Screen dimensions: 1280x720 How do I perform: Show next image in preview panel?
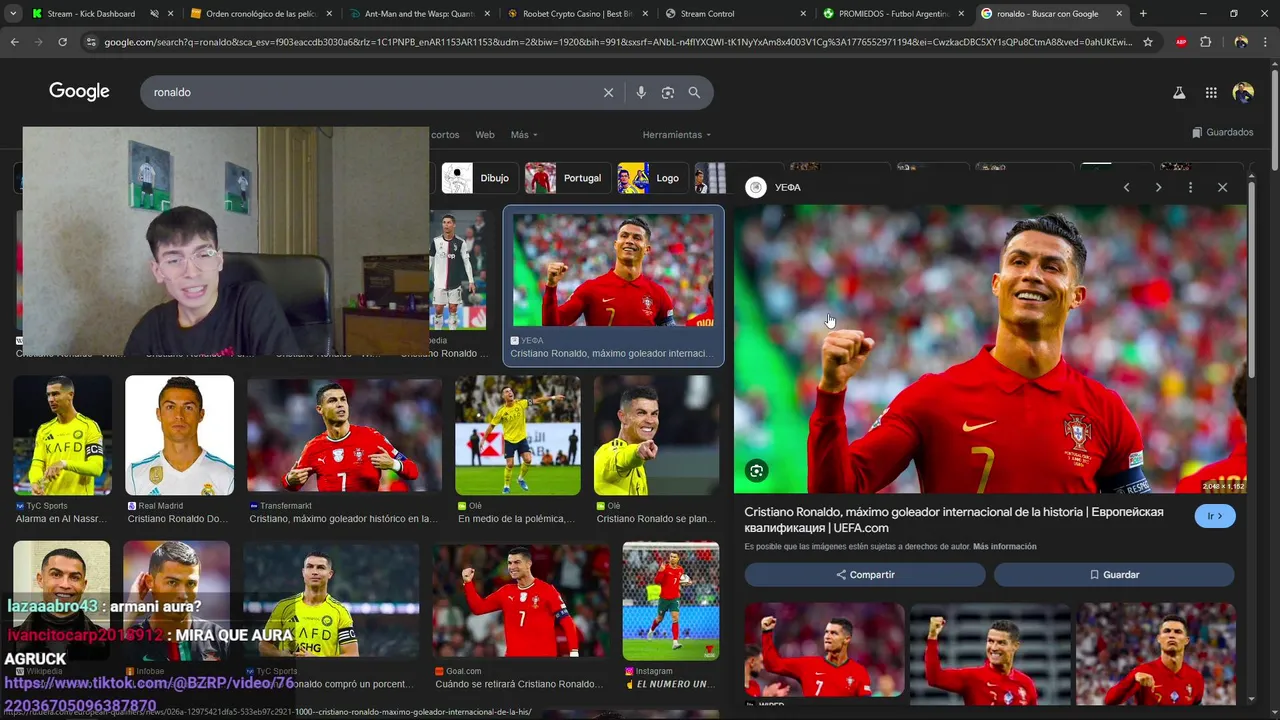1158,187
